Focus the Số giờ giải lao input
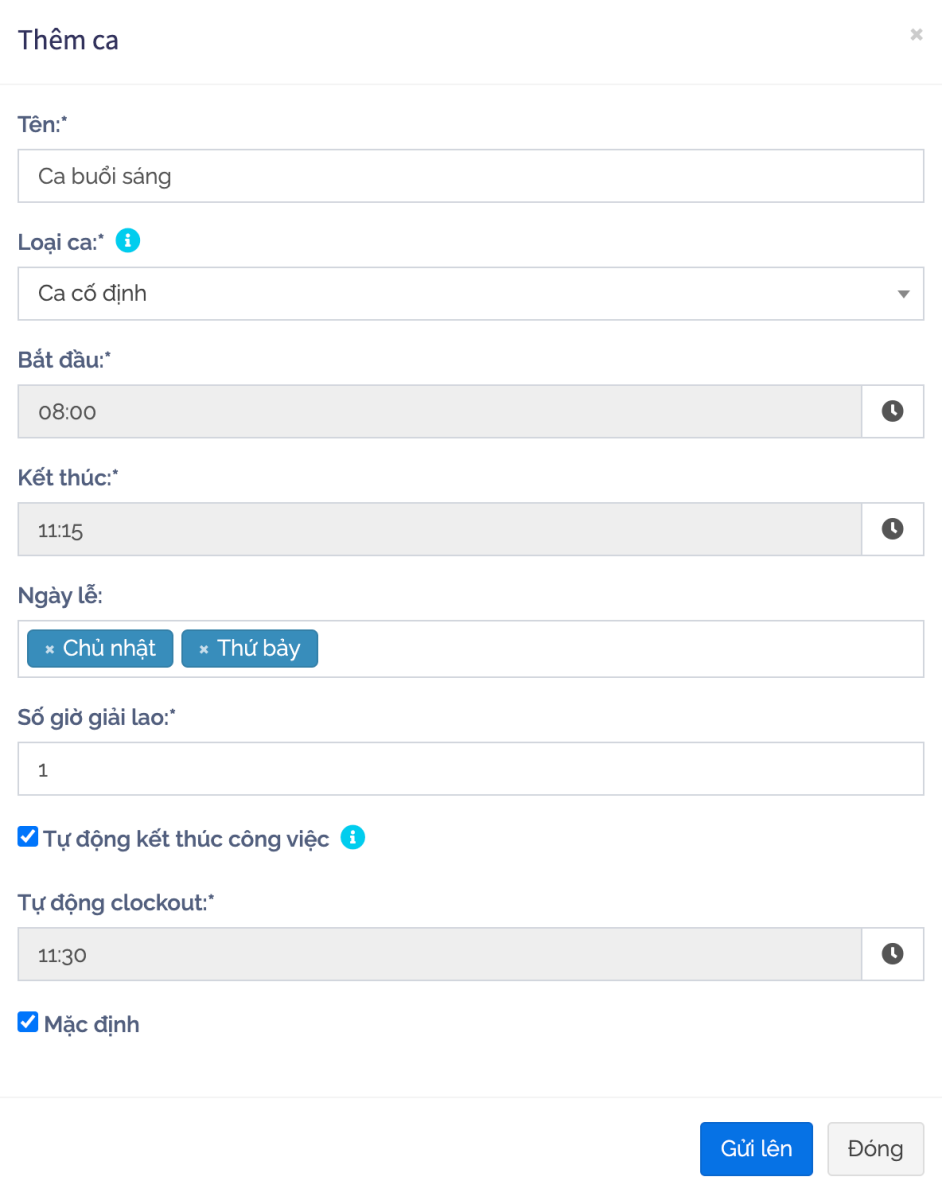 click(470, 769)
